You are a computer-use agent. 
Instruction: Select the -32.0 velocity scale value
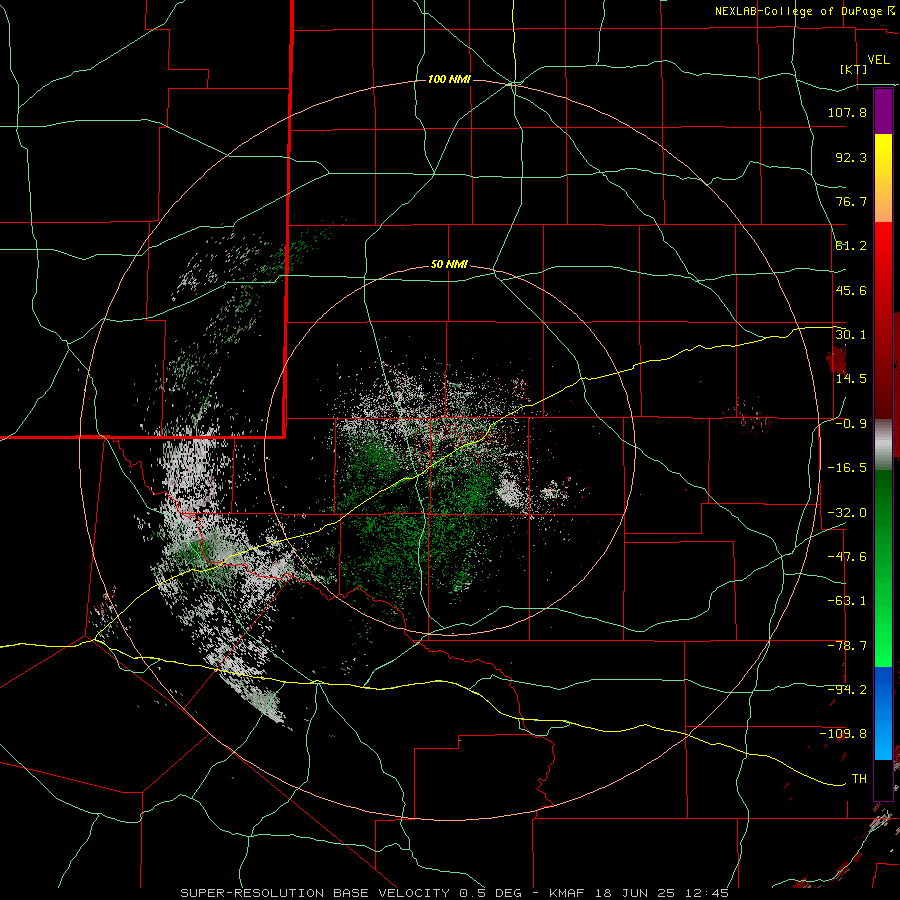pos(847,513)
